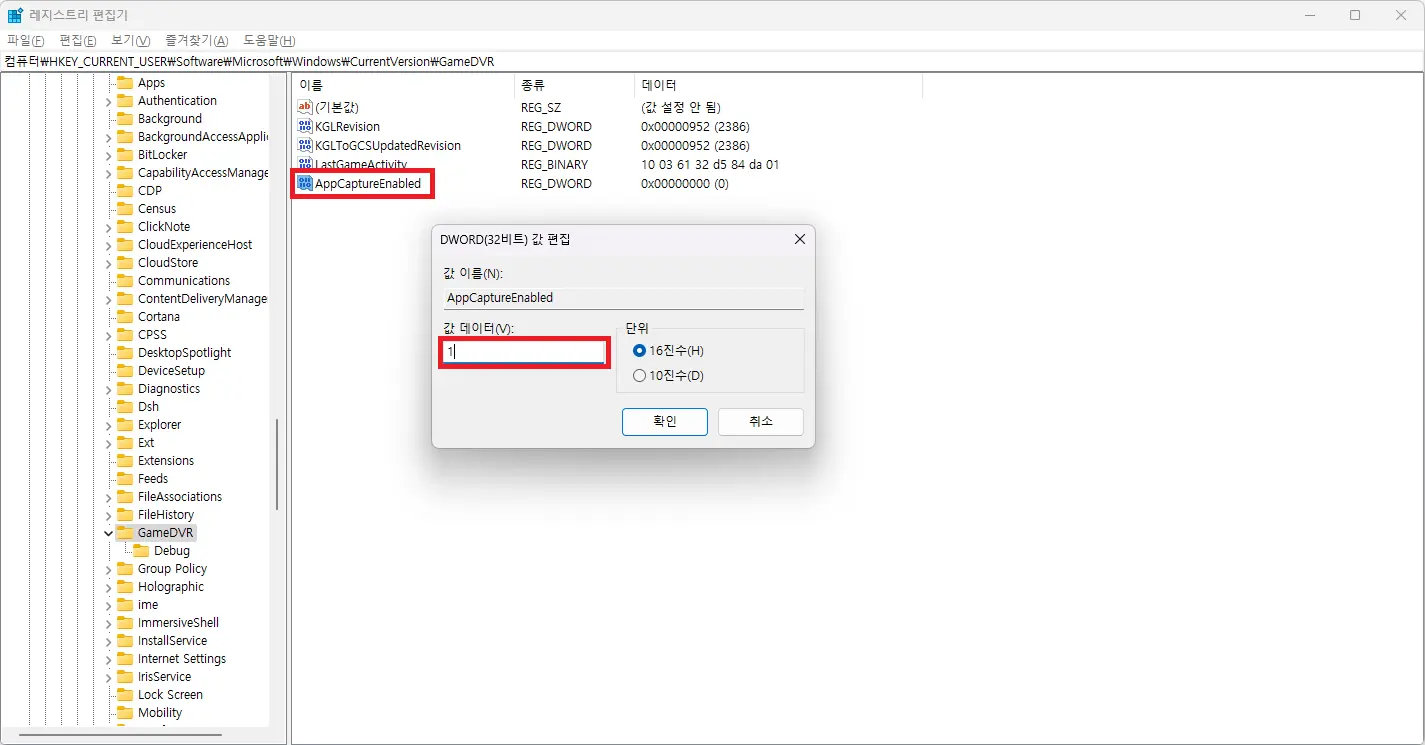Expand the Internet Settings tree node
Screen dimensions: 1425x745
click(109, 659)
